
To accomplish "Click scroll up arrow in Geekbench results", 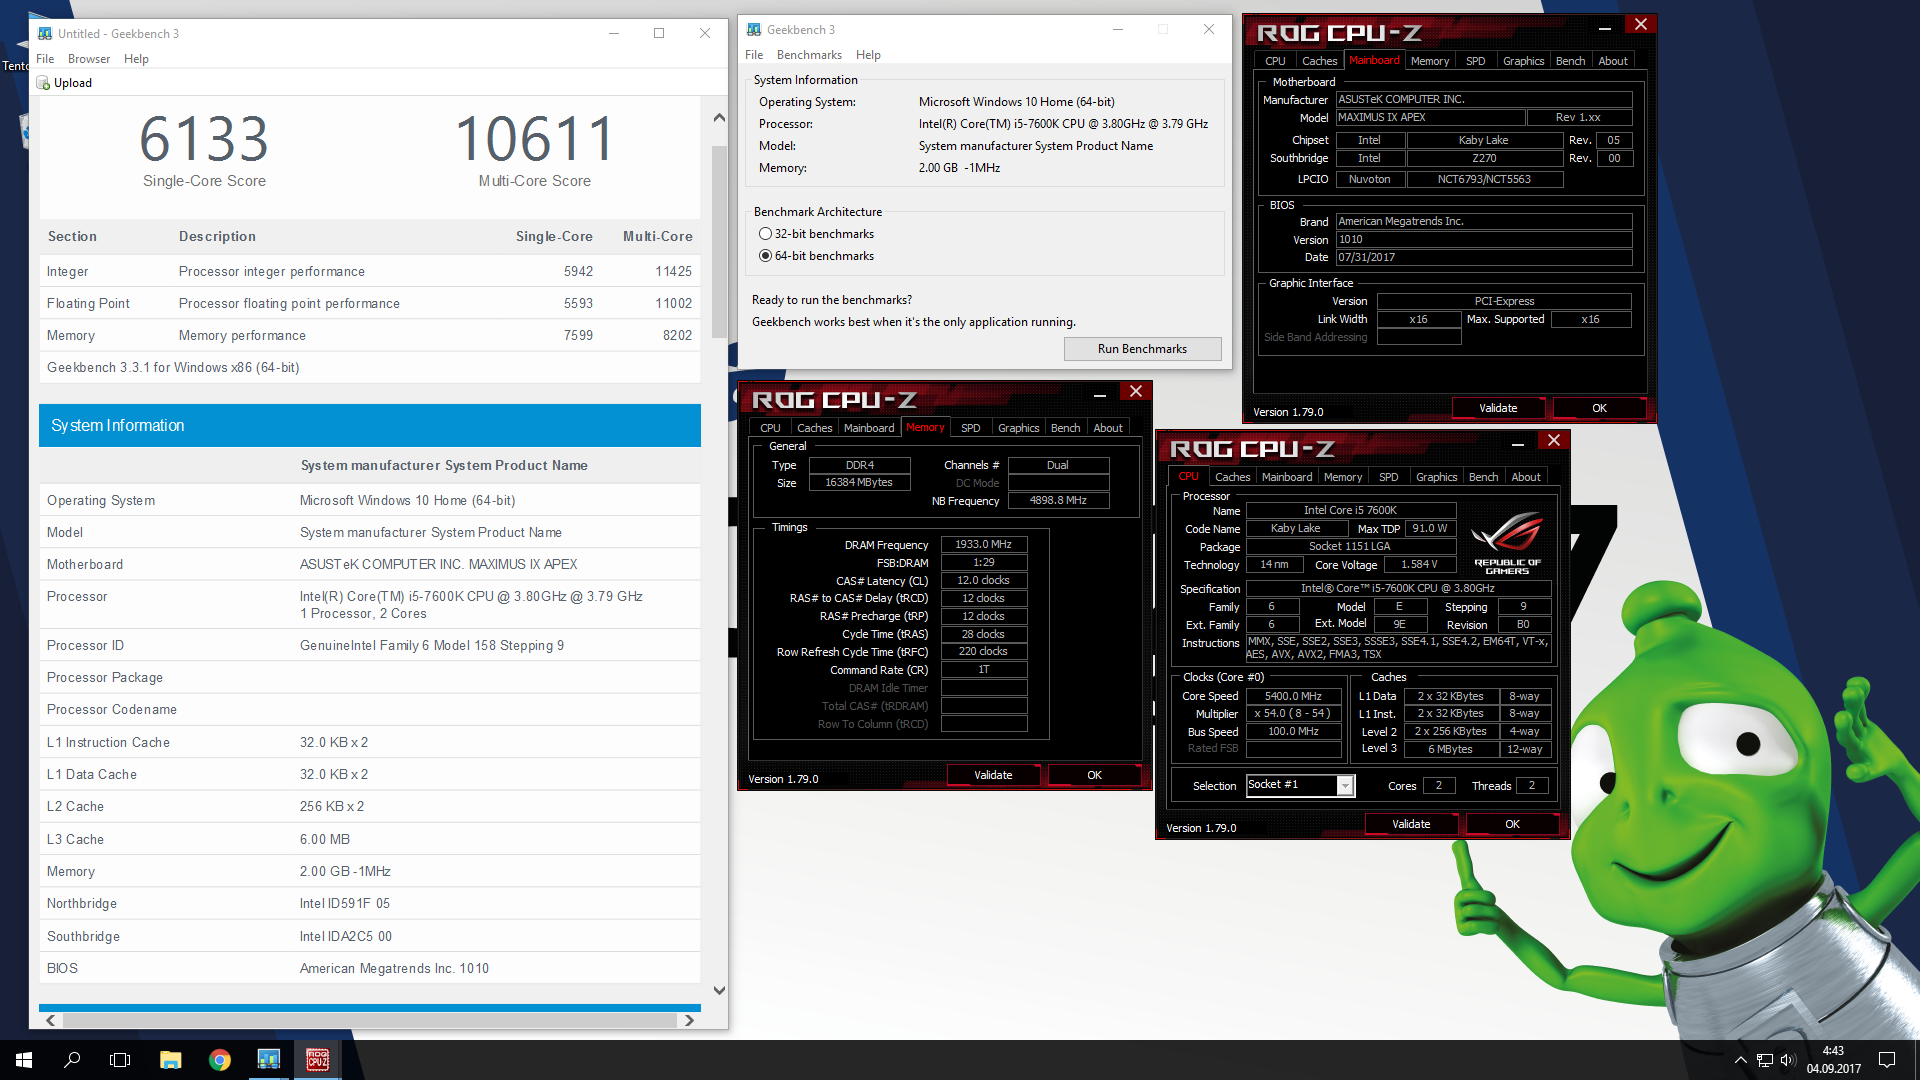I will [718, 118].
